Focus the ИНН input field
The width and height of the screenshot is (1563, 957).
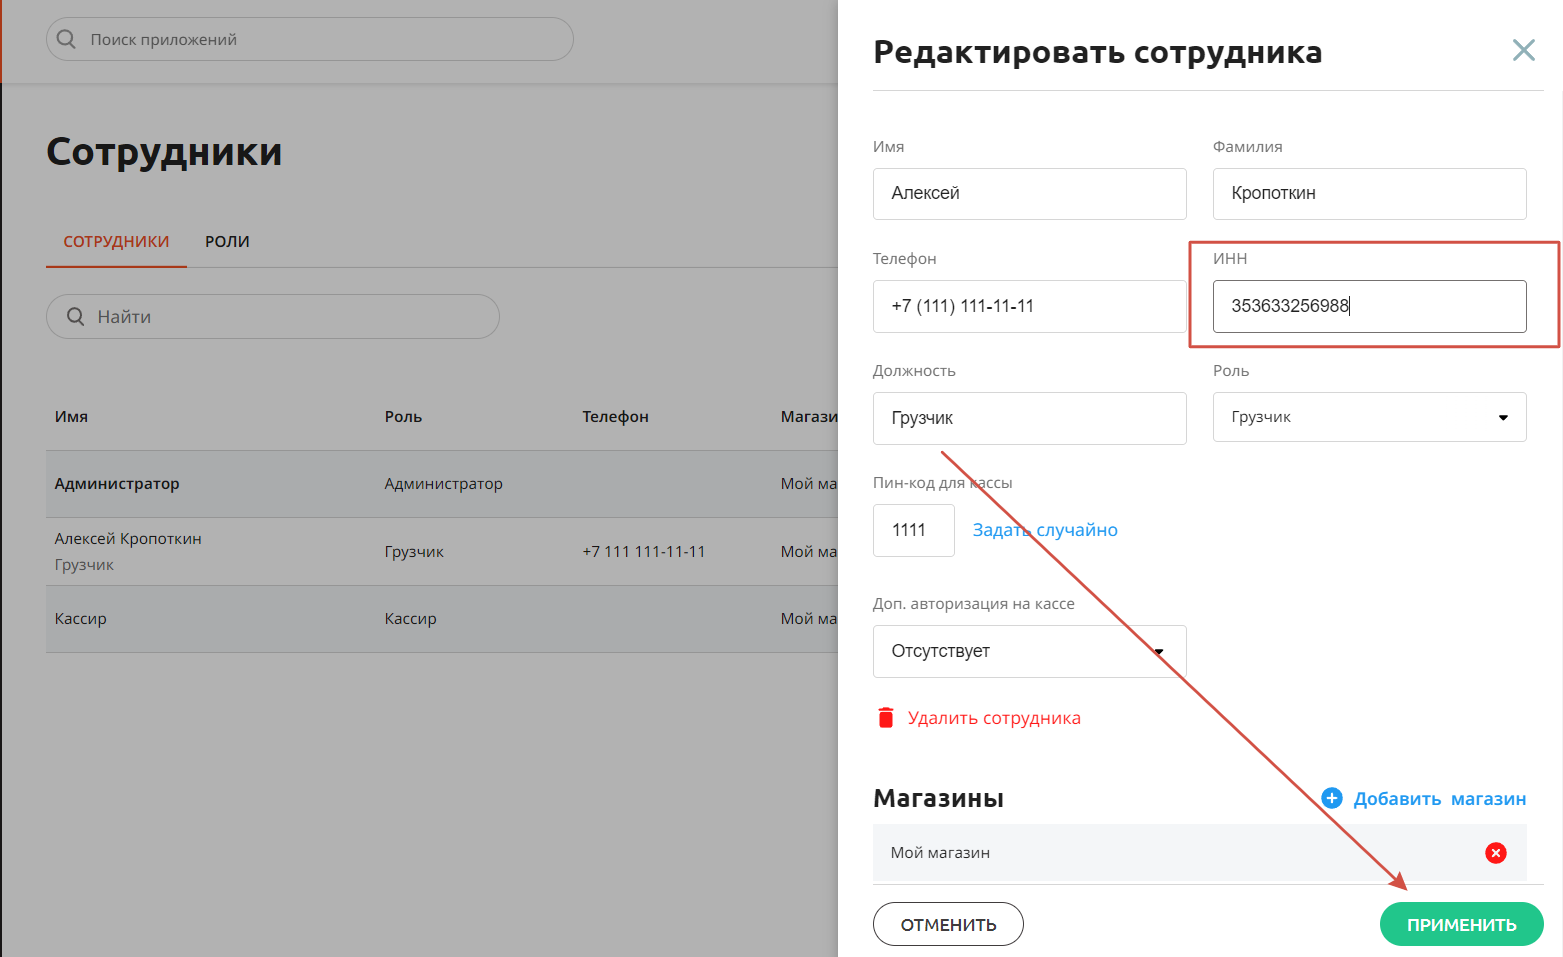[x=1369, y=306]
